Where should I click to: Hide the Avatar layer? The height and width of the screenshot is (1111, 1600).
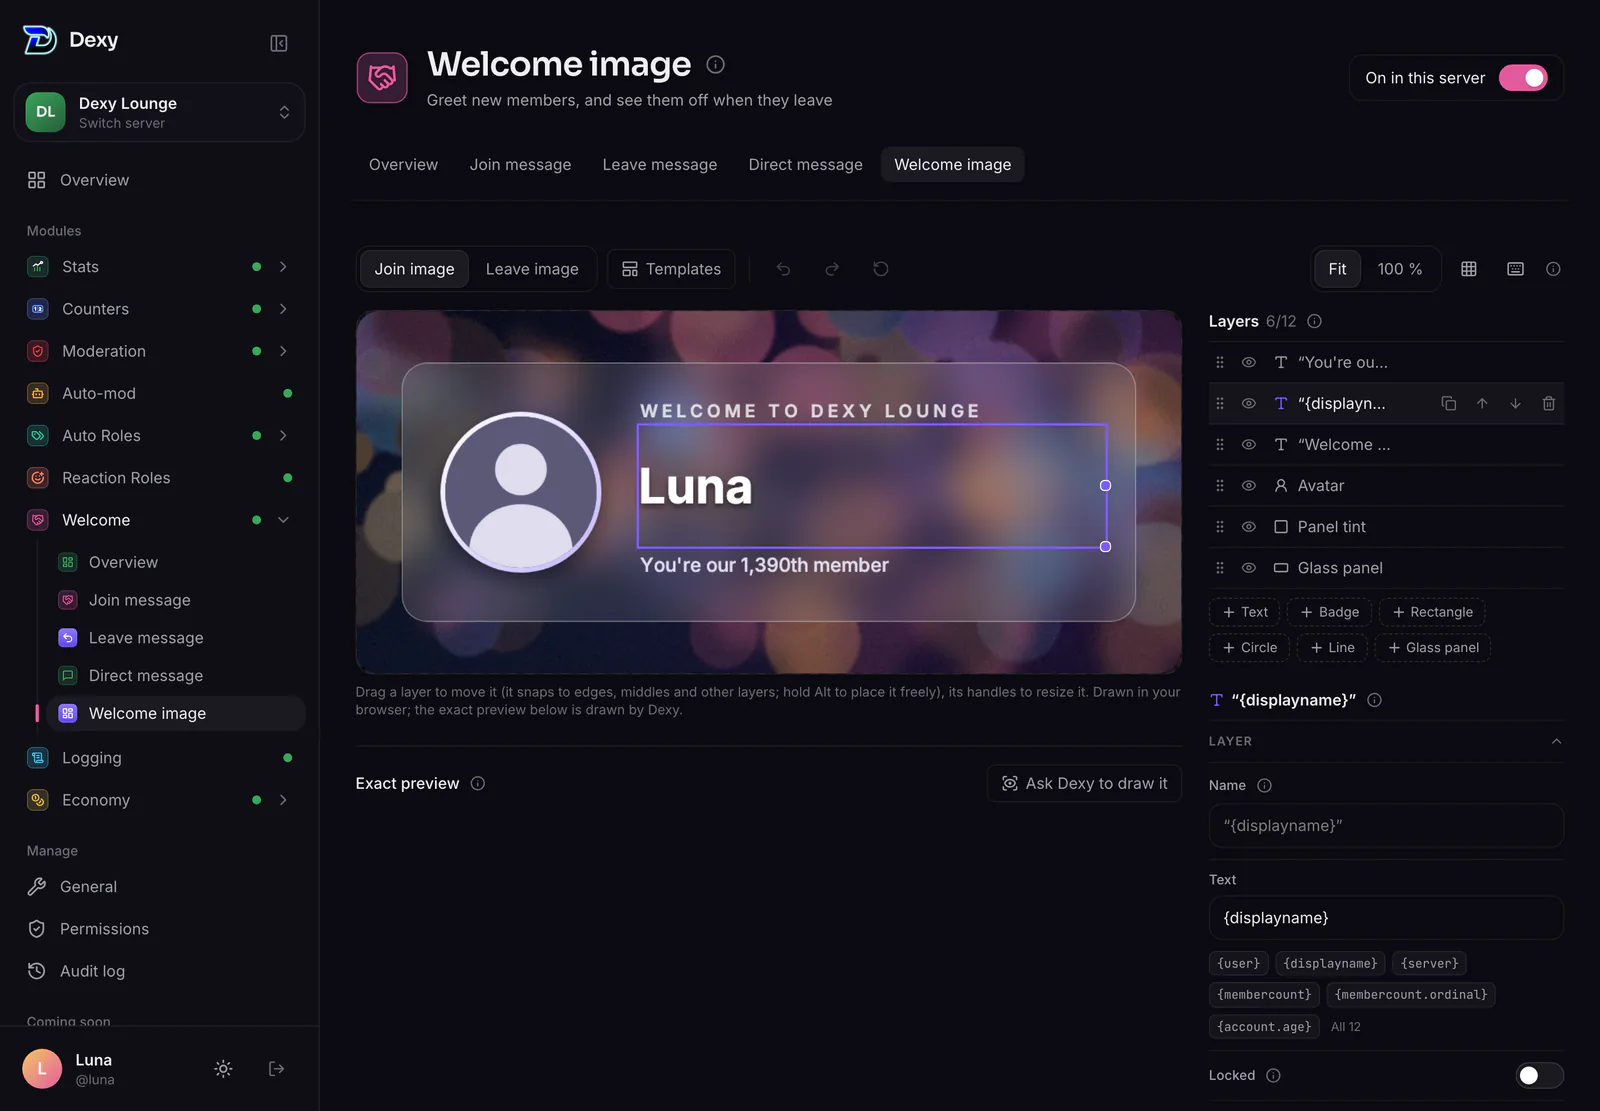1249,486
